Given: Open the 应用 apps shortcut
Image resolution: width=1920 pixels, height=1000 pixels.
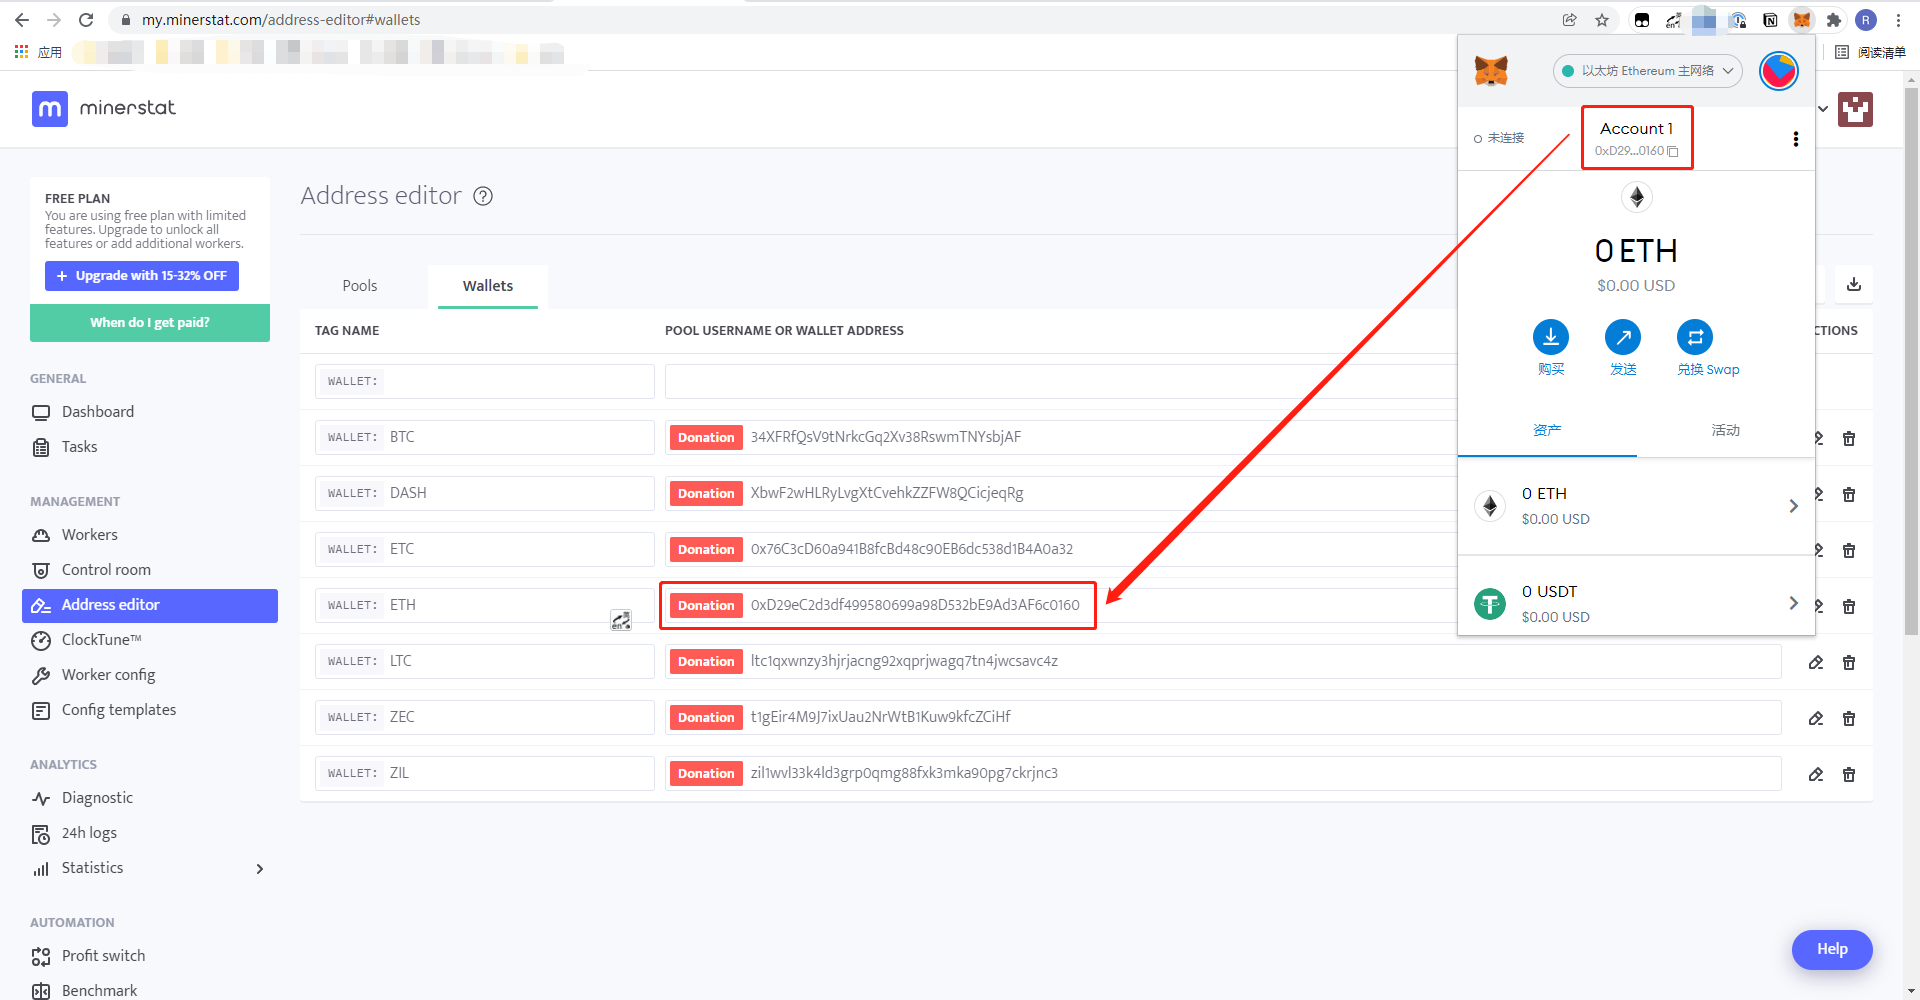Looking at the screenshot, I should click(x=38, y=52).
